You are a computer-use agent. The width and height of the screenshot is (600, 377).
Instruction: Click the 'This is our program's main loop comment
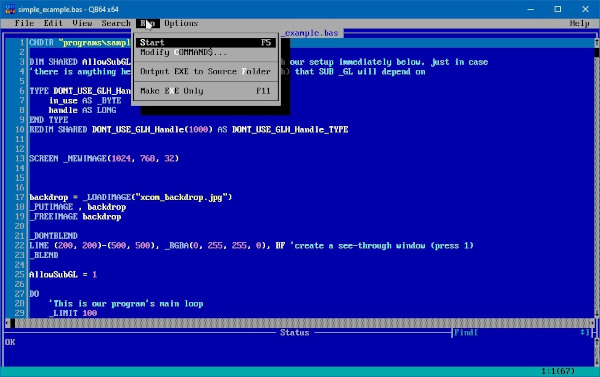(x=126, y=304)
